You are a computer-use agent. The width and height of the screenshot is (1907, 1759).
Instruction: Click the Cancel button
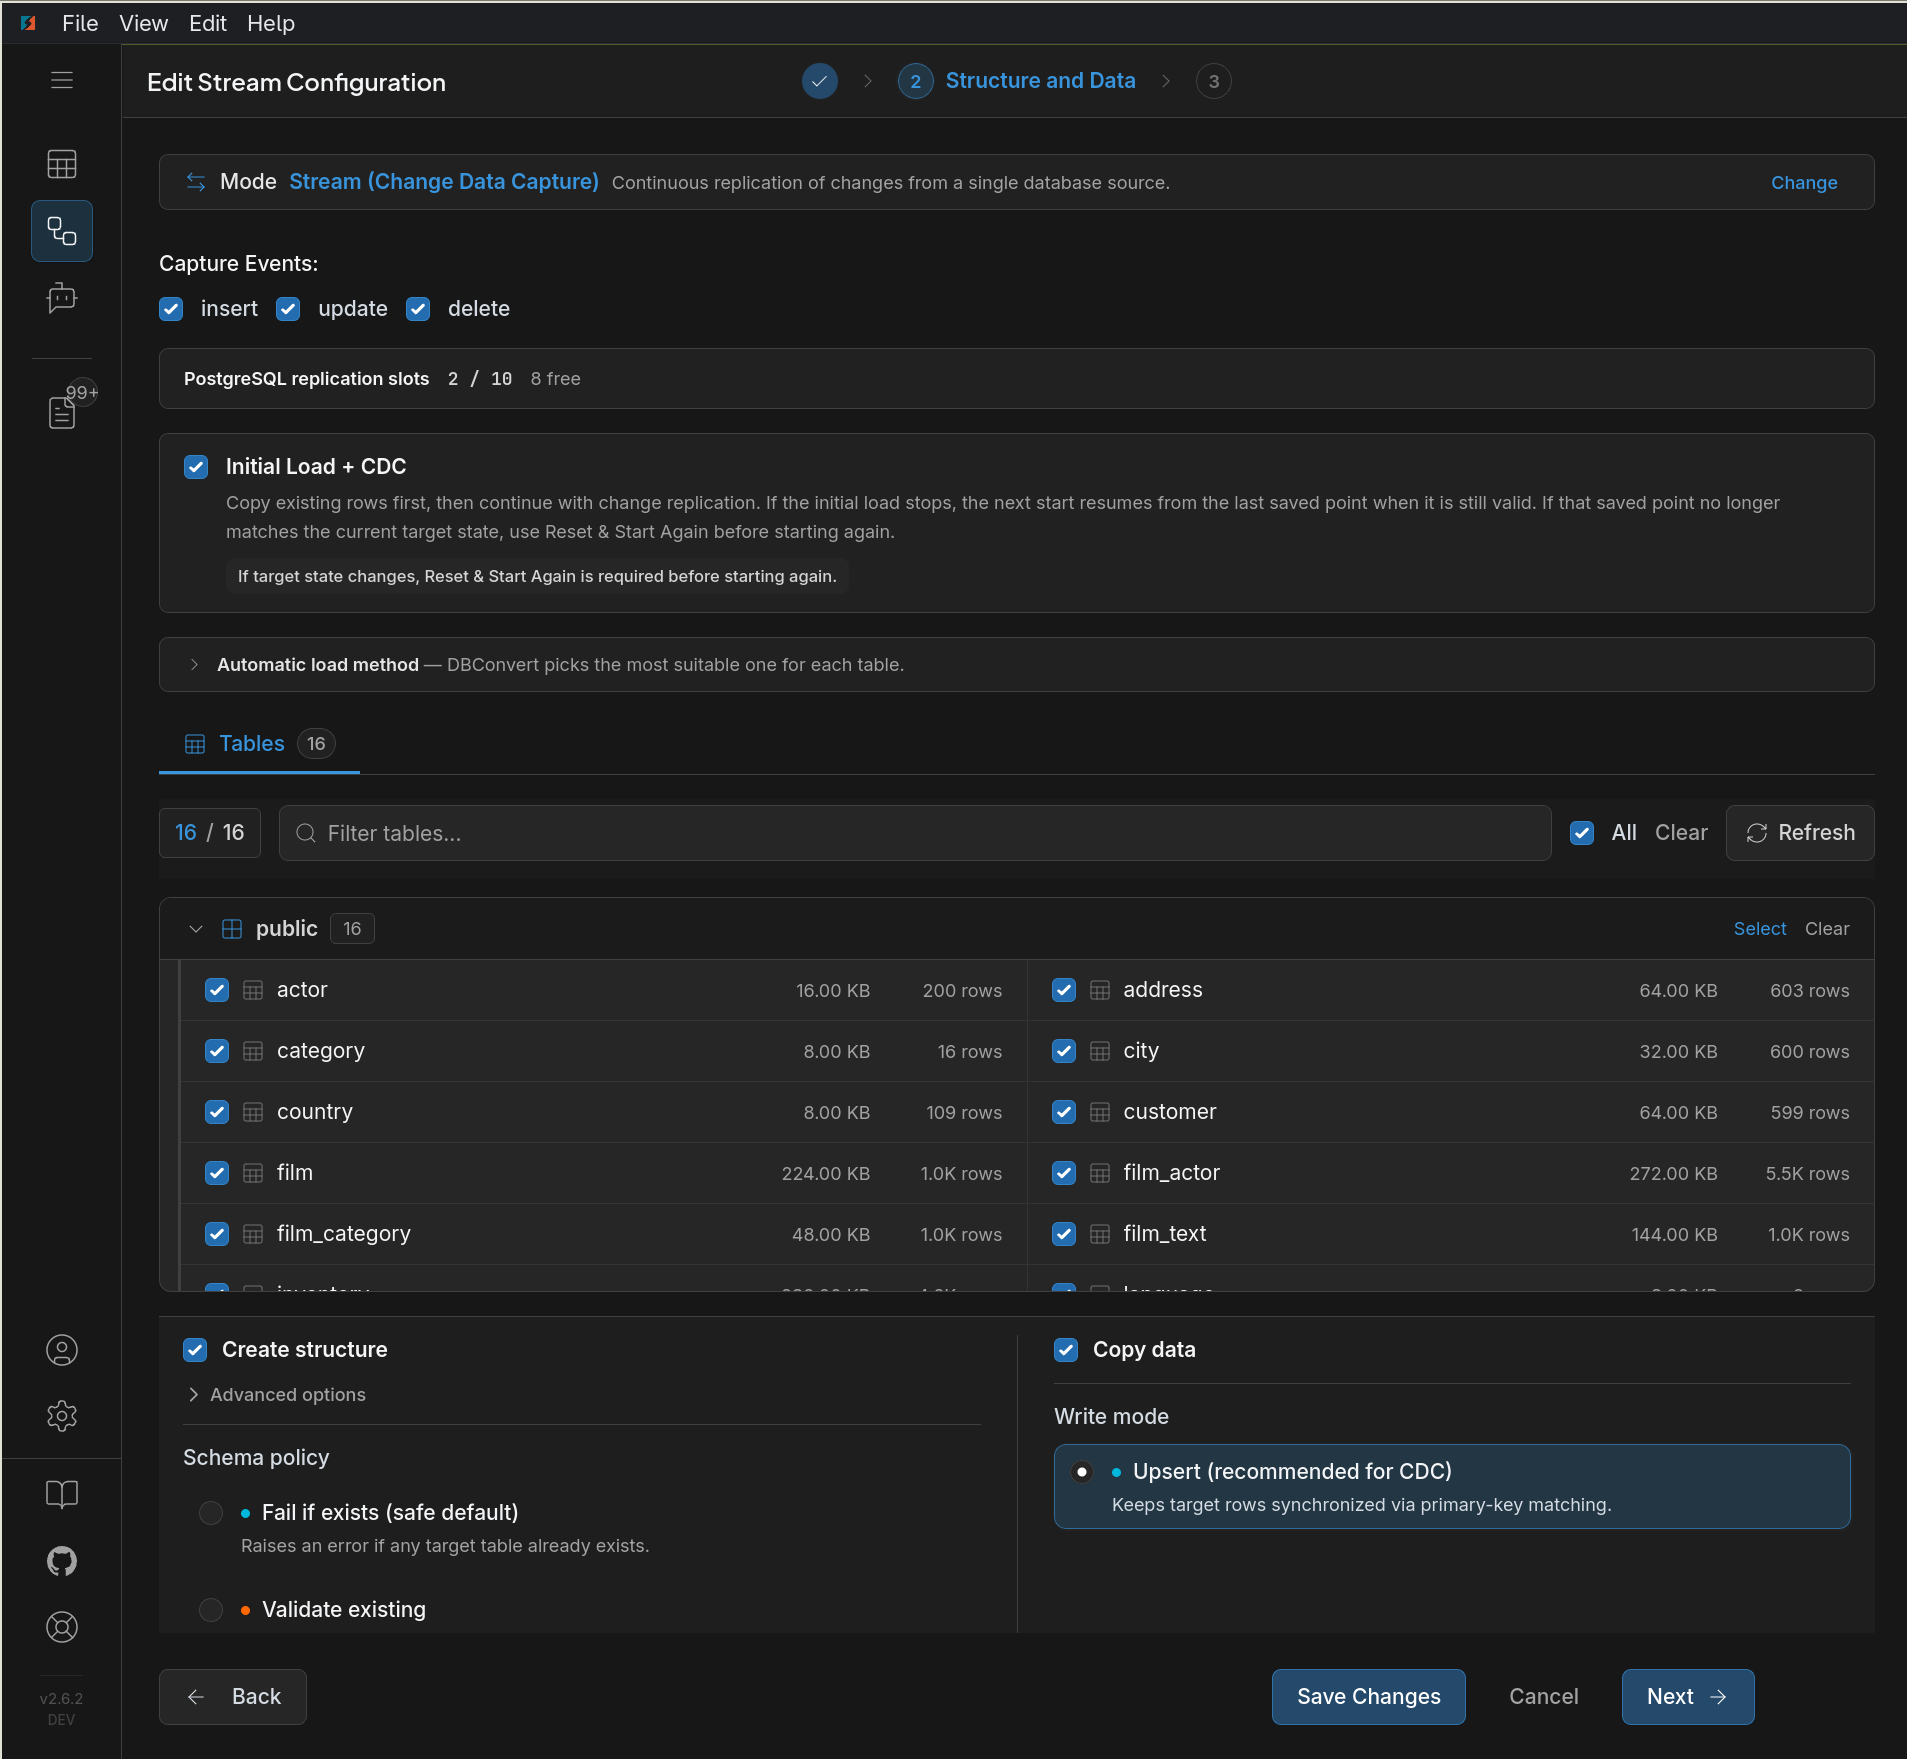tap(1543, 1697)
